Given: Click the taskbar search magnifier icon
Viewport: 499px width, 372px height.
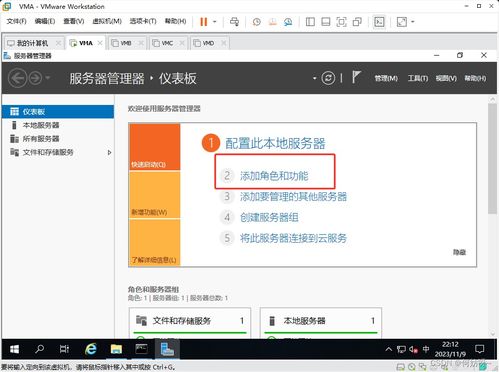Looking at the screenshot, I should 39,349.
